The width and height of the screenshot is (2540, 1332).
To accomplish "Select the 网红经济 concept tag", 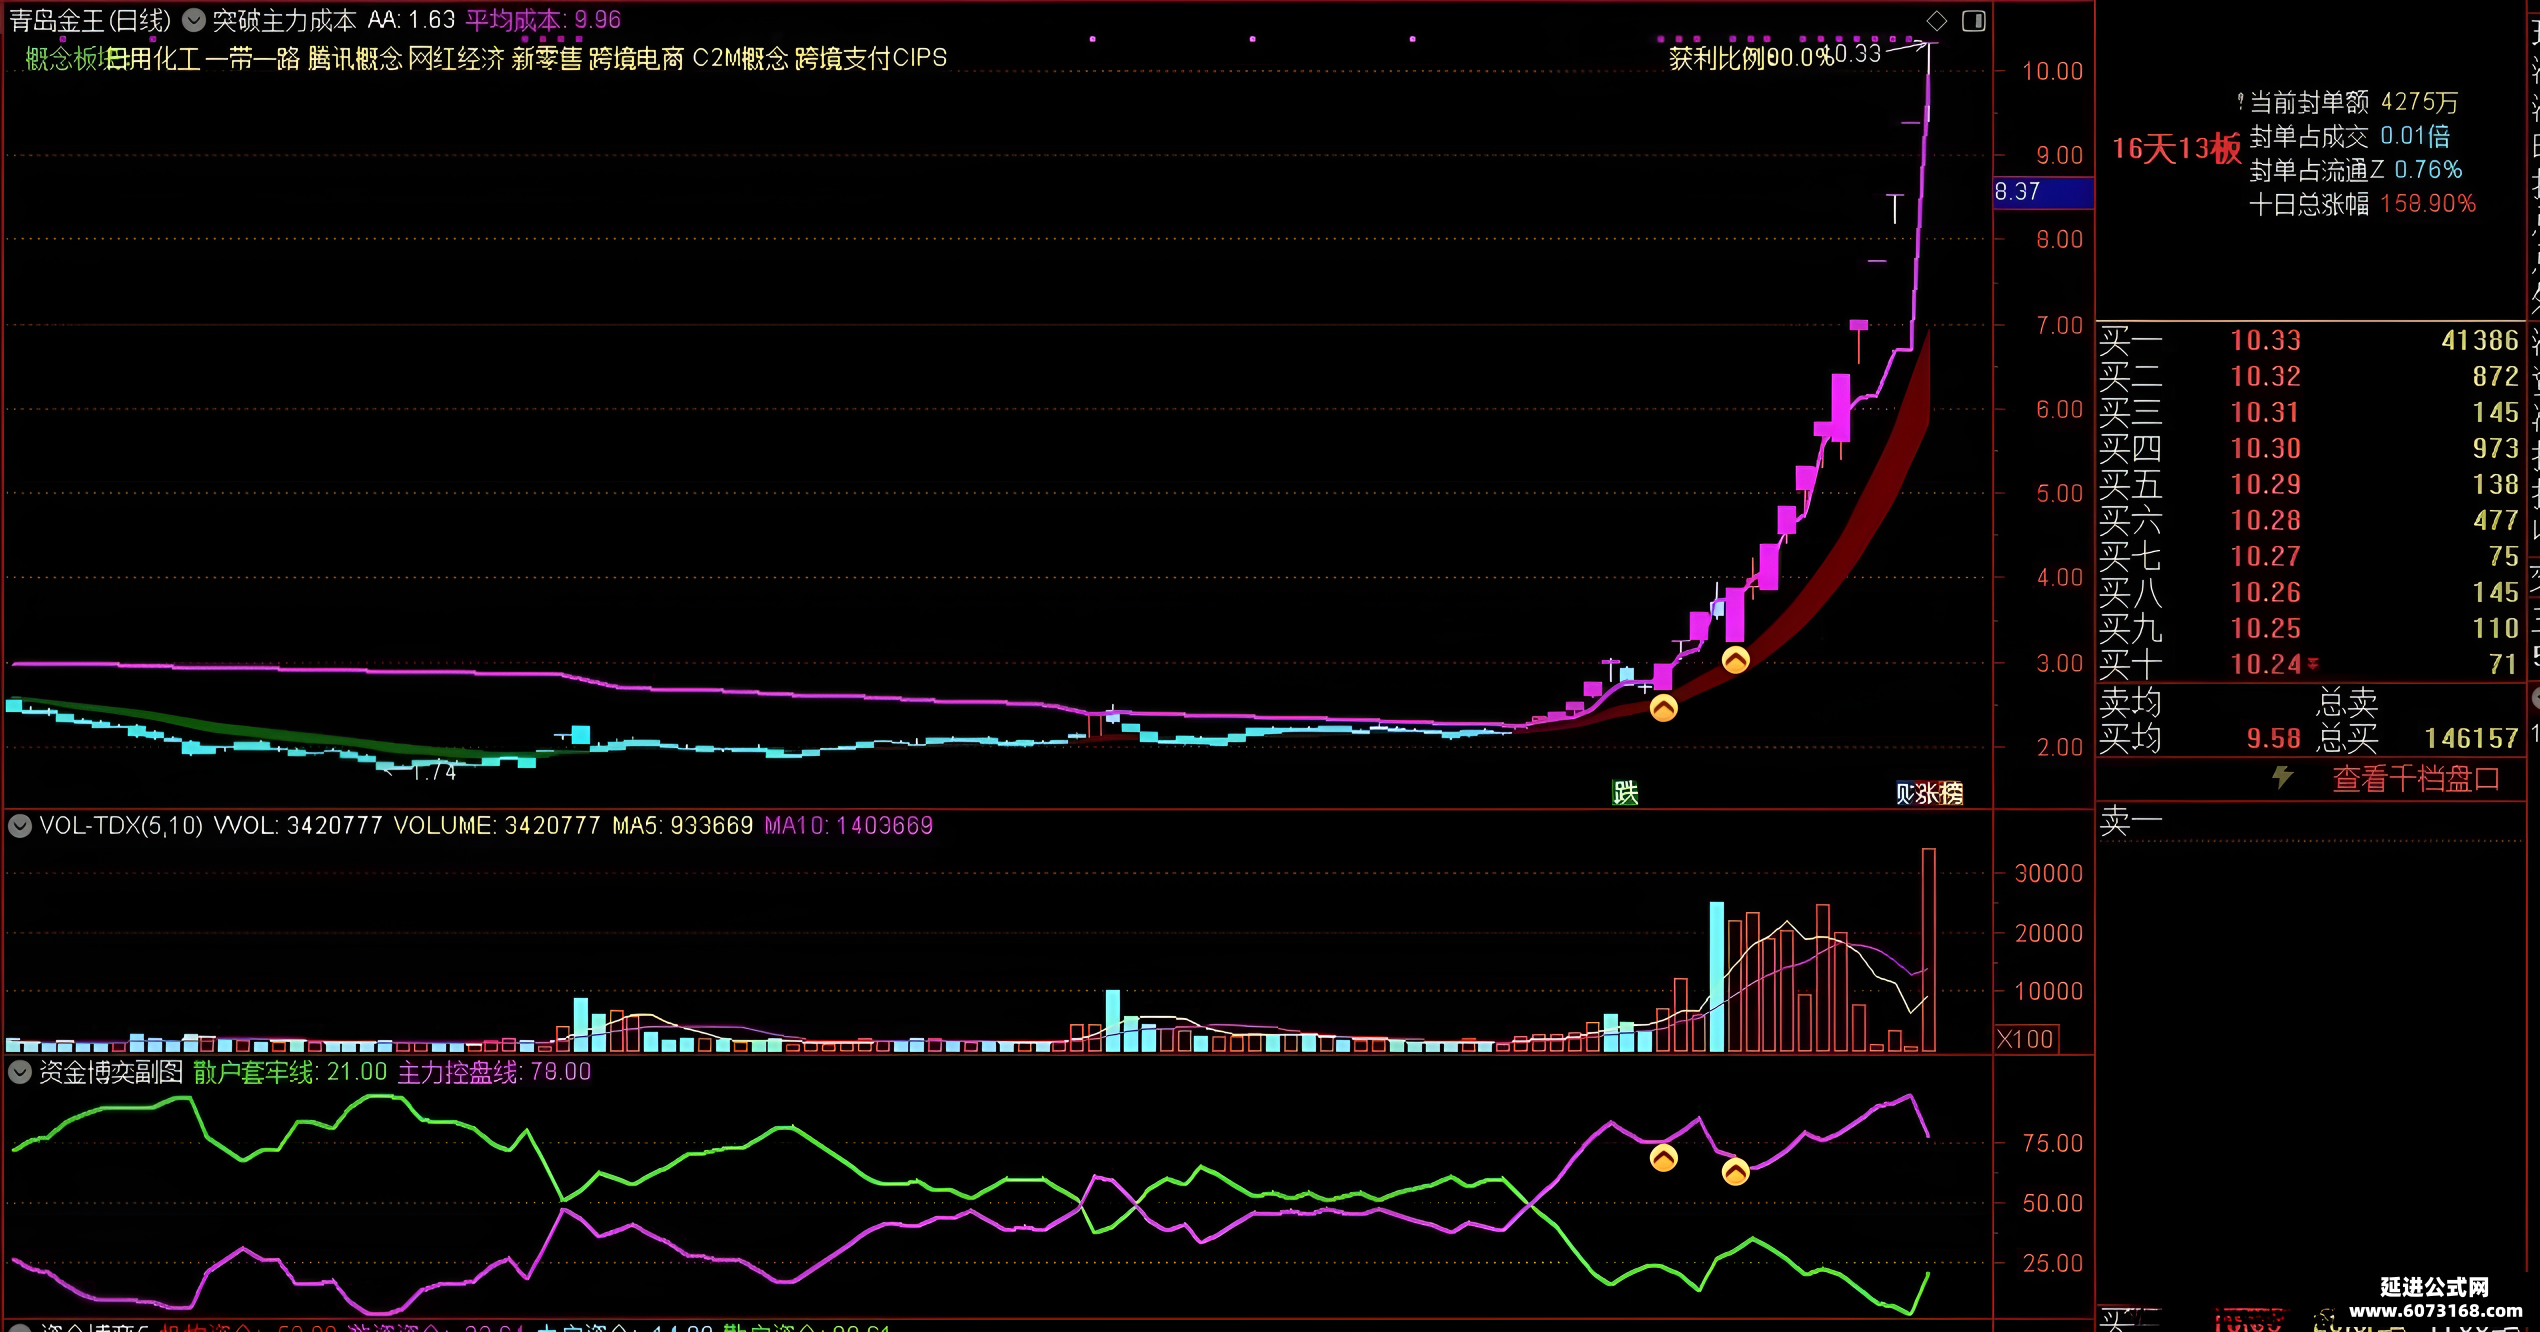I will [x=456, y=58].
